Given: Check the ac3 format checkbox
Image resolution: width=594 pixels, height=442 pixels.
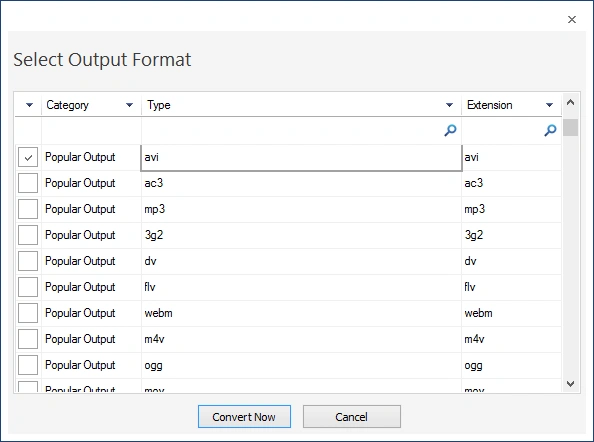Looking at the screenshot, I should [x=28, y=183].
